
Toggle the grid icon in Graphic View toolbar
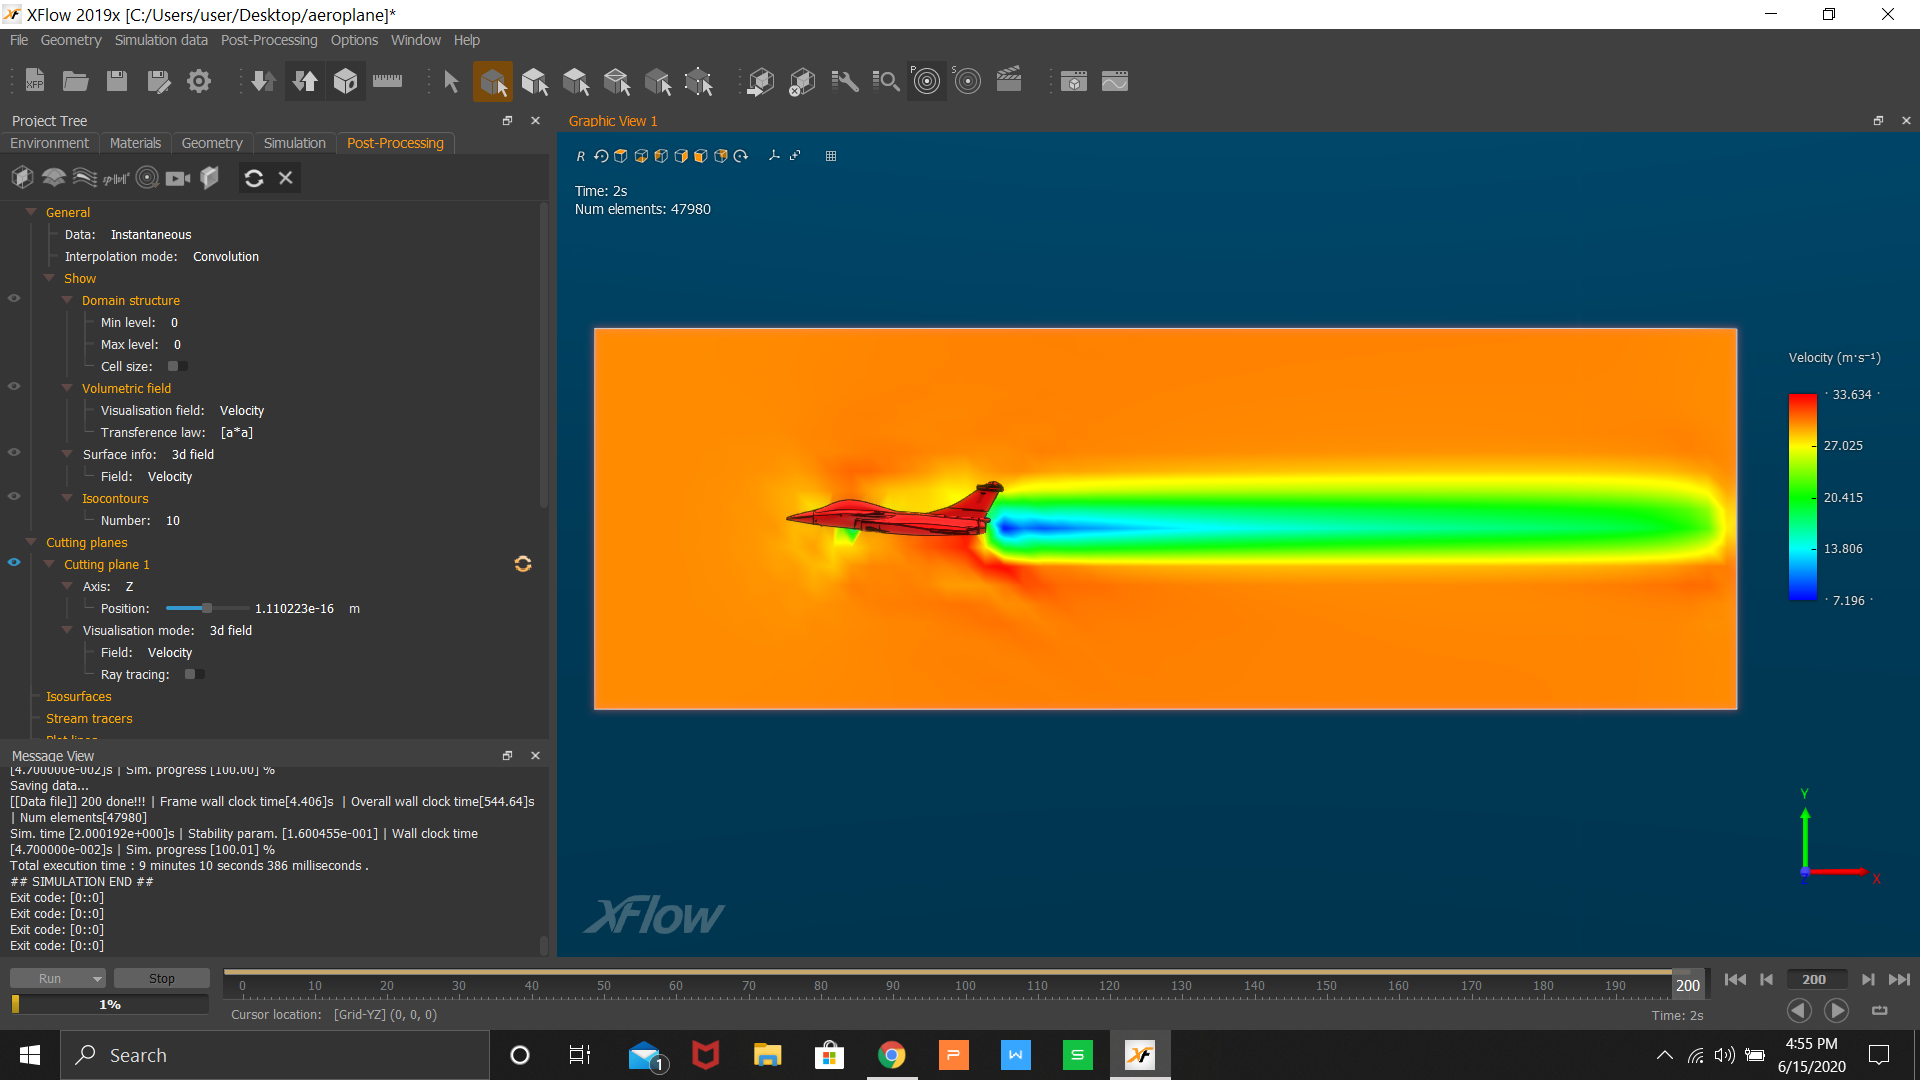pyautogui.click(x=831, y=156)
